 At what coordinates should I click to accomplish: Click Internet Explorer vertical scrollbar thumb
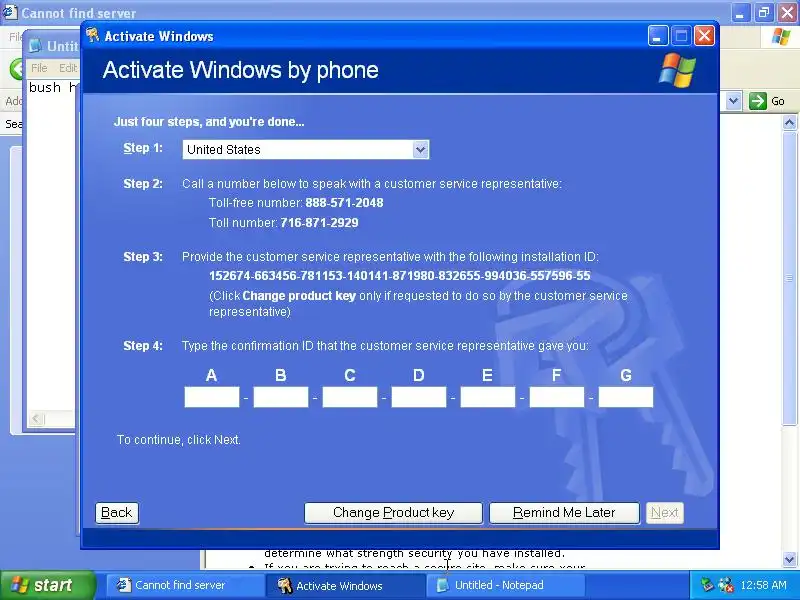789,278
